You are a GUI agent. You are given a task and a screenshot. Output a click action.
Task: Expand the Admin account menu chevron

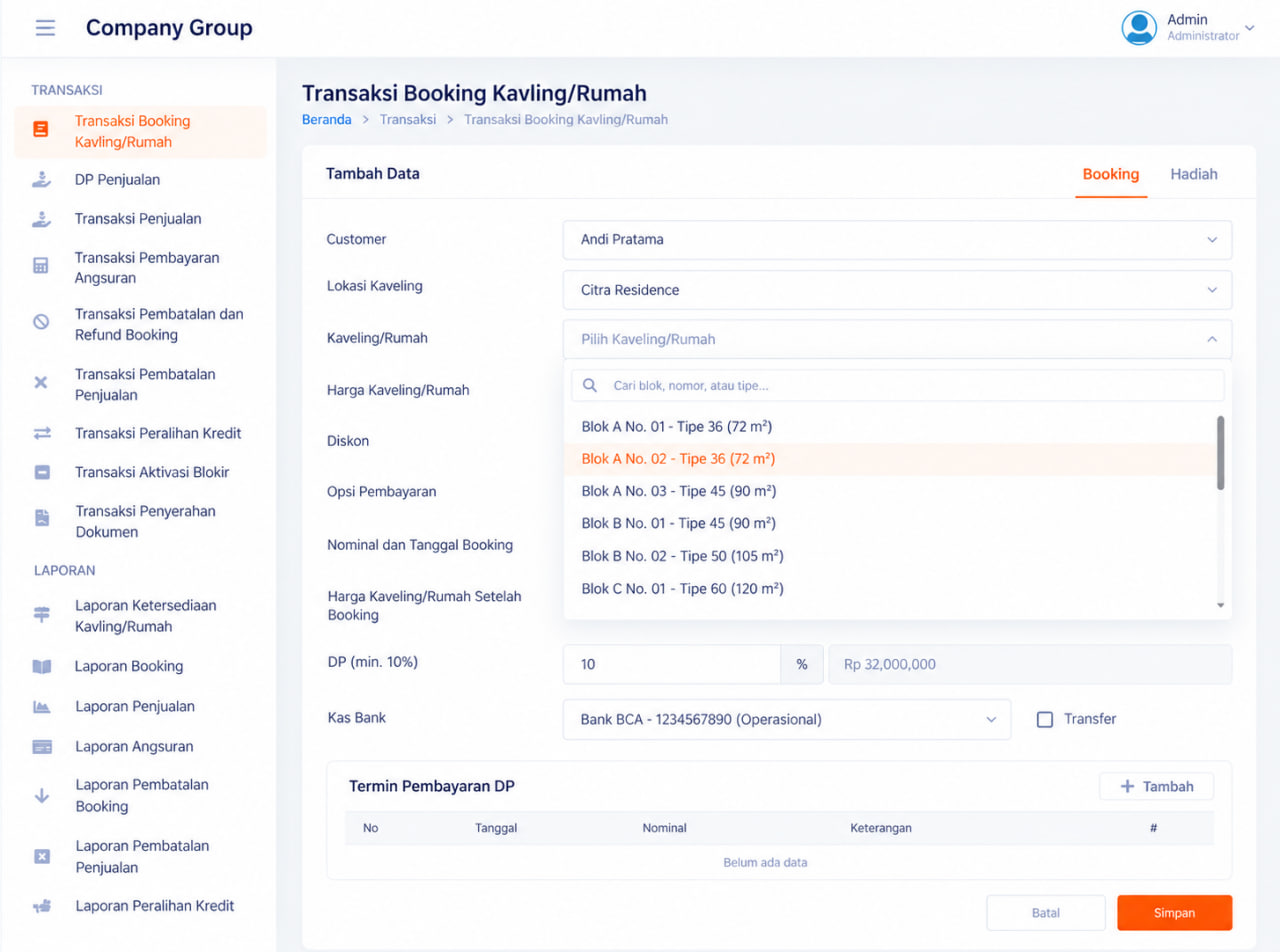[x=1249, y=27]
